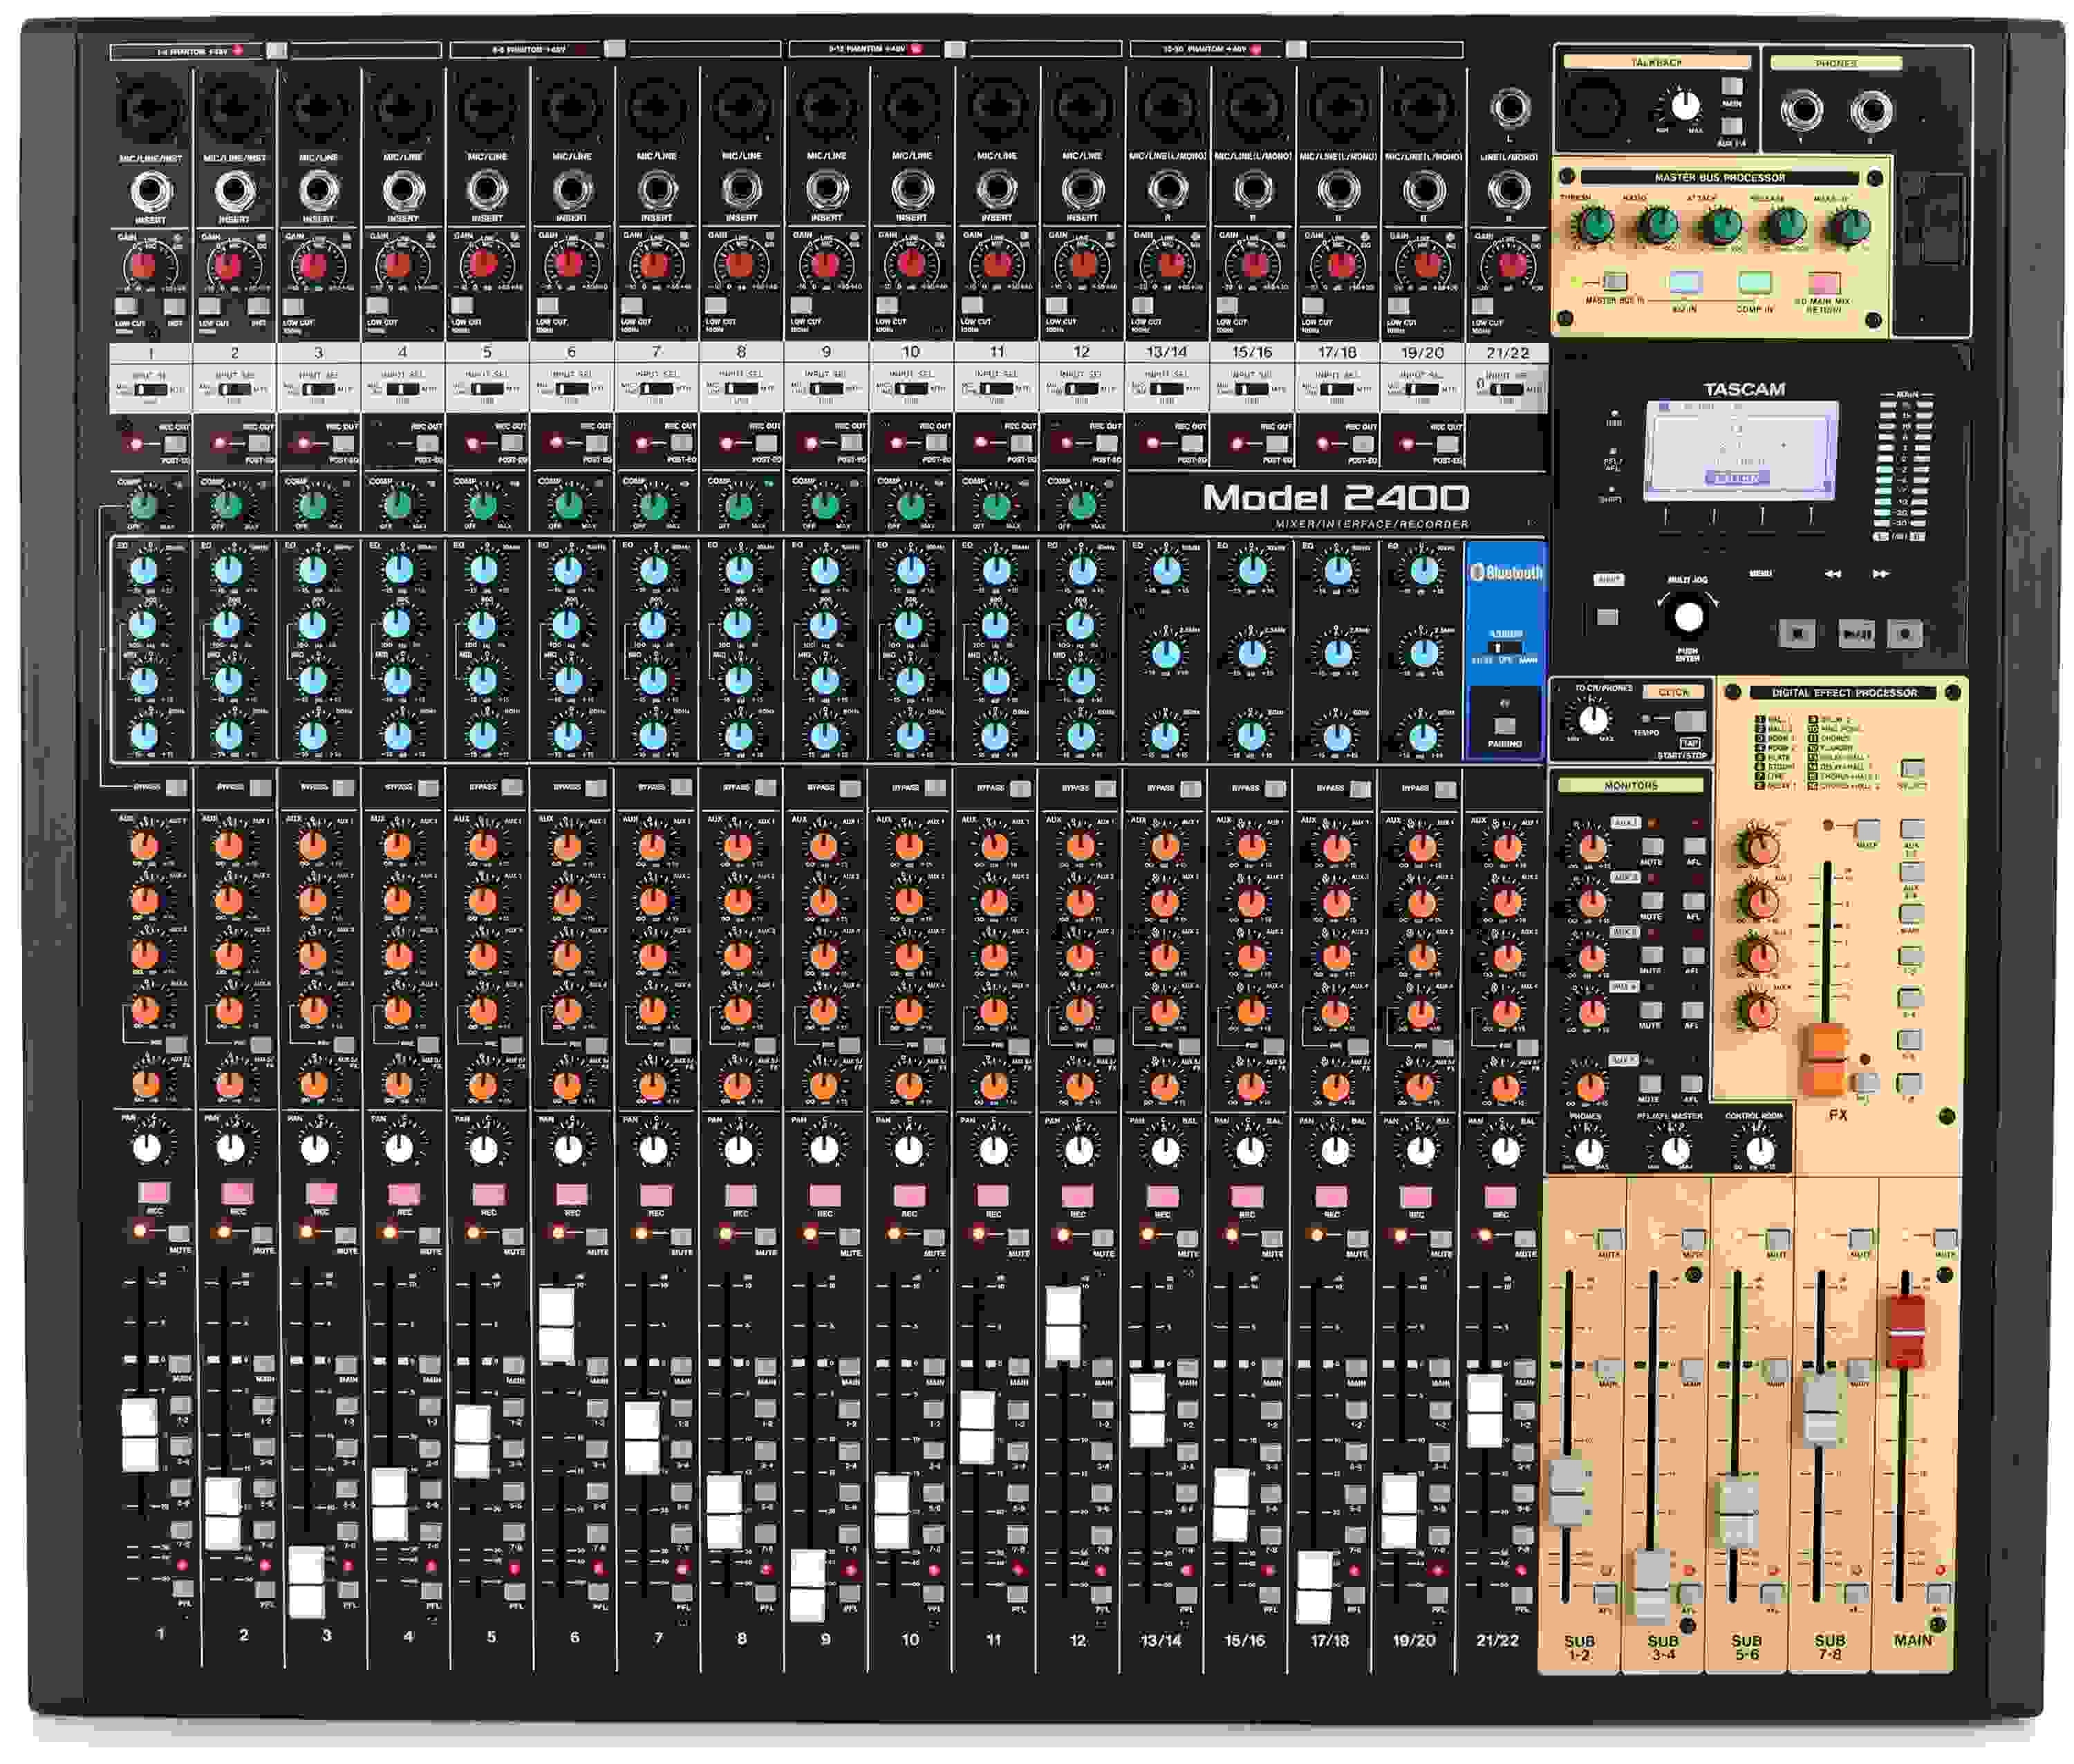The width and height of the screenshot is (2074, 1764).
Task: Toggle the POST-EQ switch on channel 1
Action: pos(173,444)
